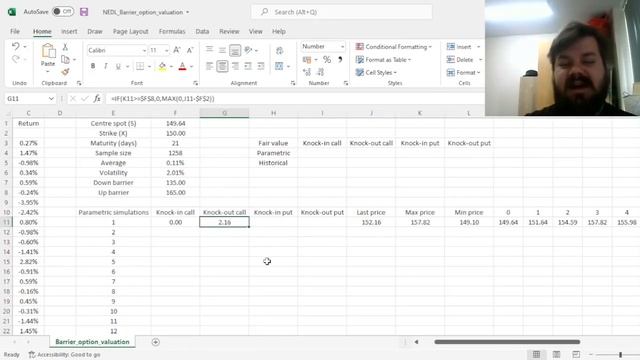
Task: Click the horizontal scrollbar thumb
Action: coord(507,342)
